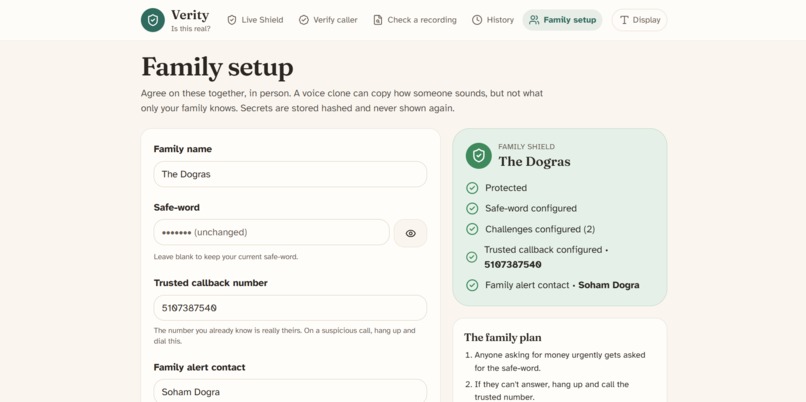Click the Trusted callback configured check icon
Image resolution: width=806 pixels, height=402 pixels.
tap(472, 257)
